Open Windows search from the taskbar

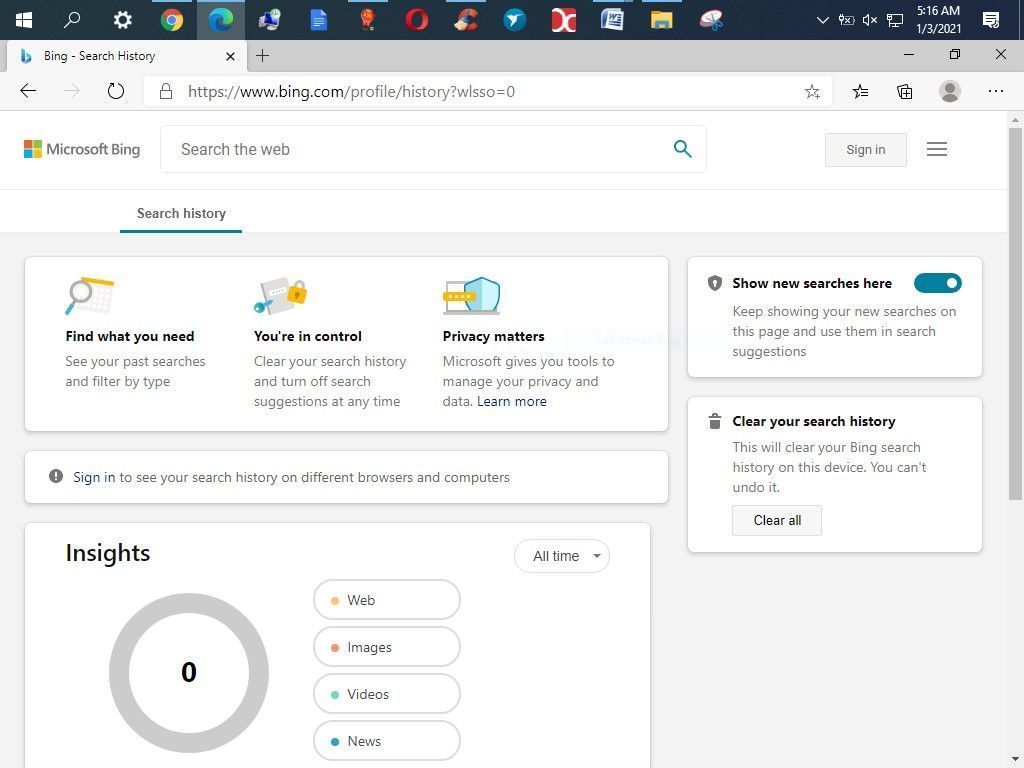(72, 20)
